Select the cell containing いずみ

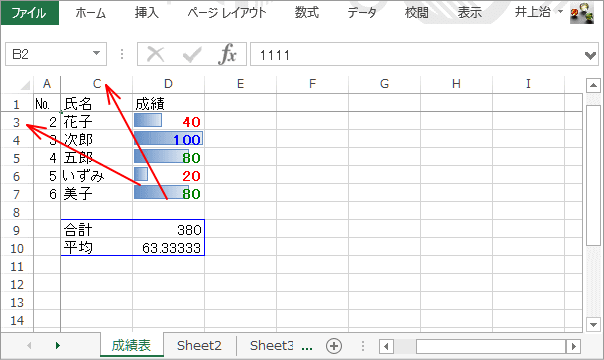click(x=97, y=176)
